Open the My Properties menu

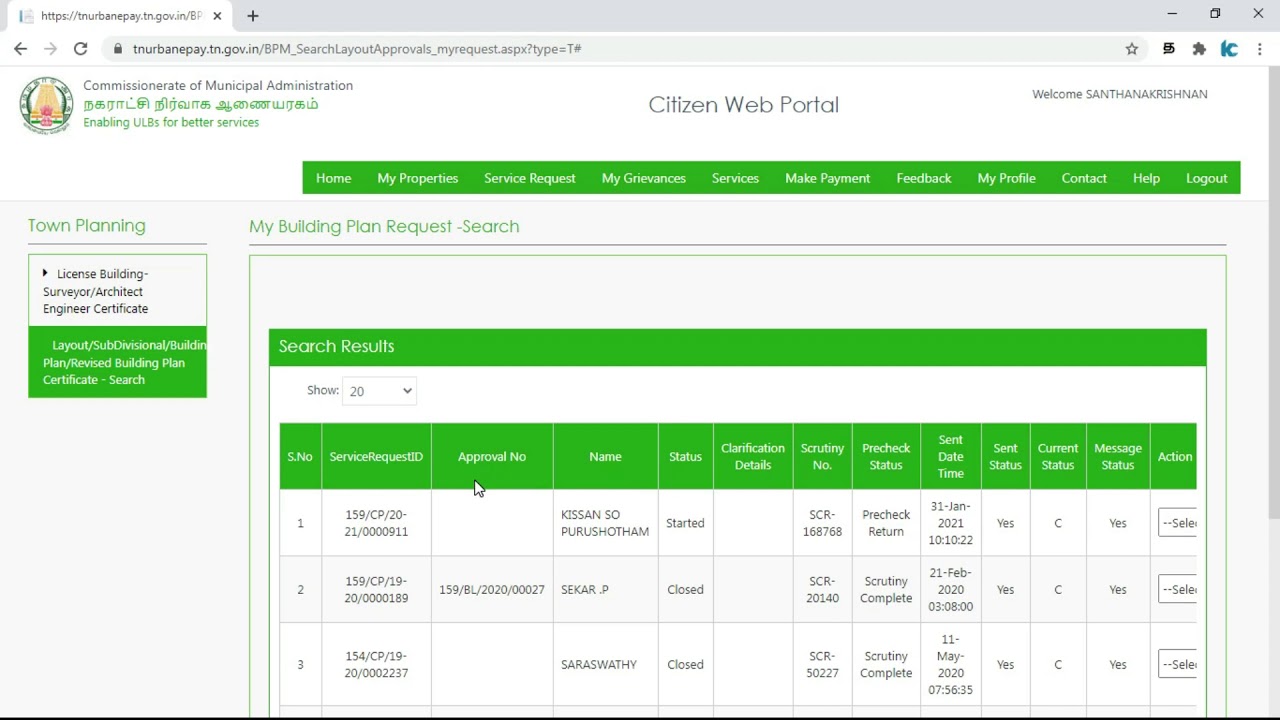417,178
